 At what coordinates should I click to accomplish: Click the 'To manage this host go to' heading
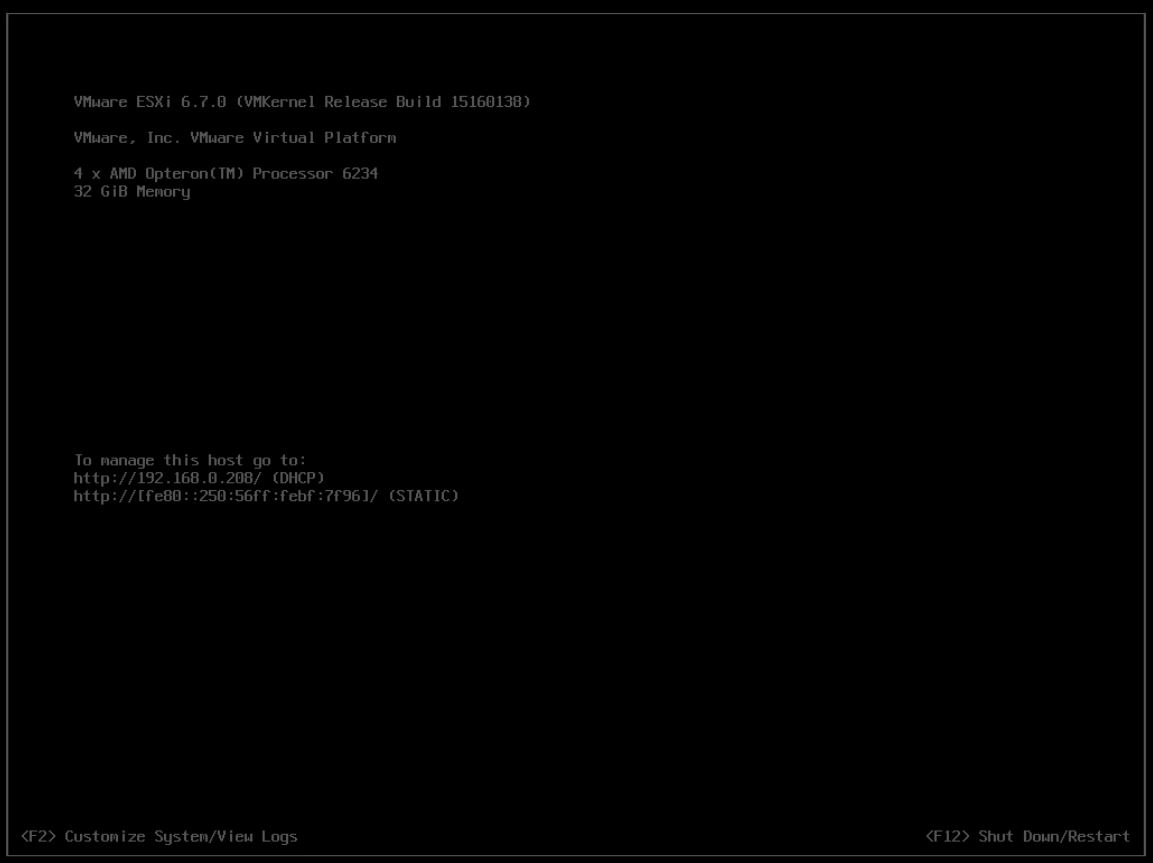click(x=190, y=460)
